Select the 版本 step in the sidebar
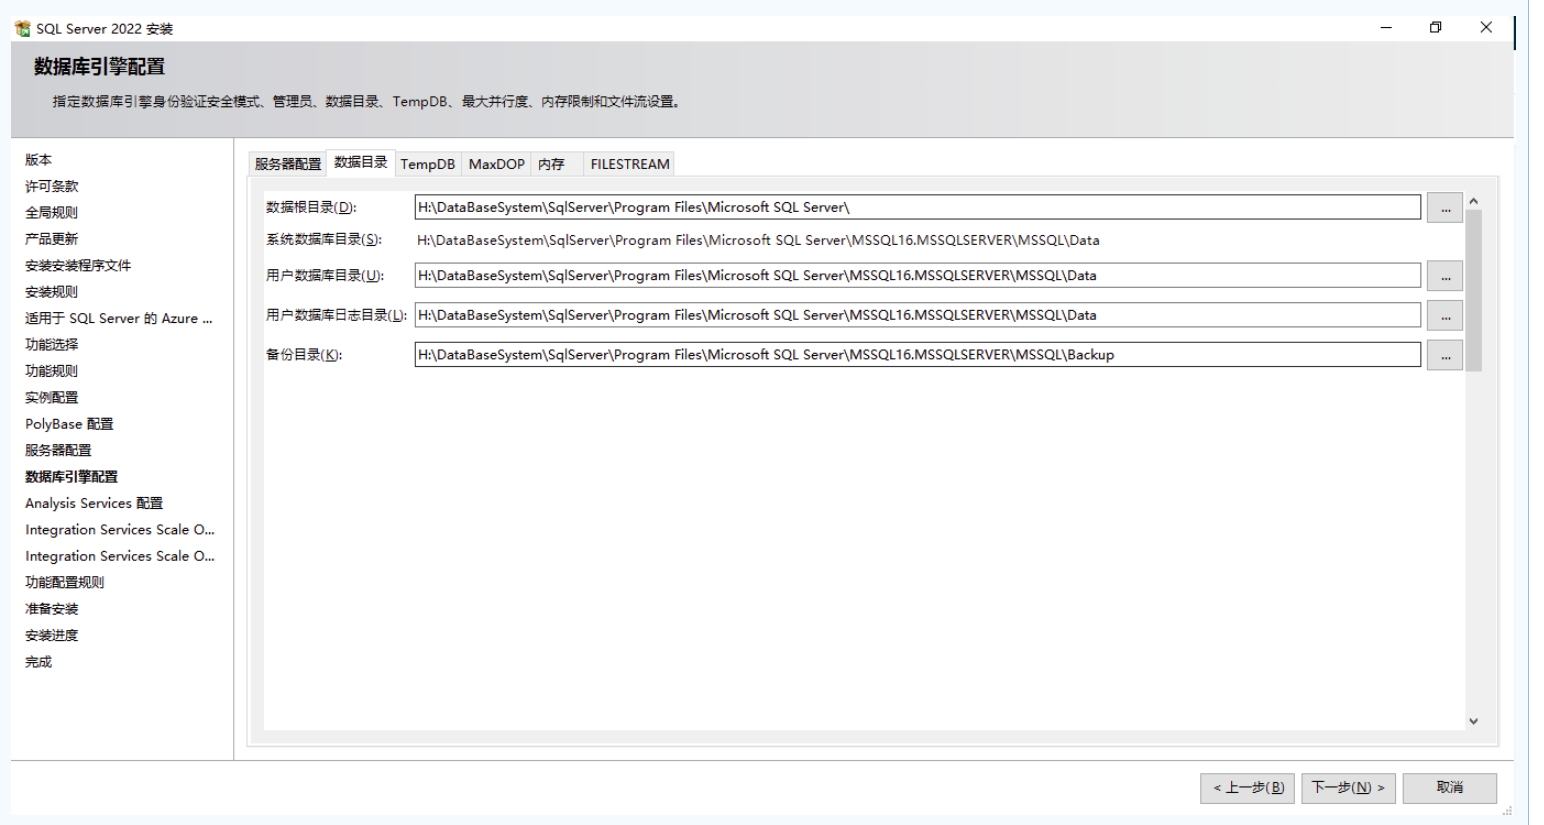The image size is (1544, 825). (38, 160)
